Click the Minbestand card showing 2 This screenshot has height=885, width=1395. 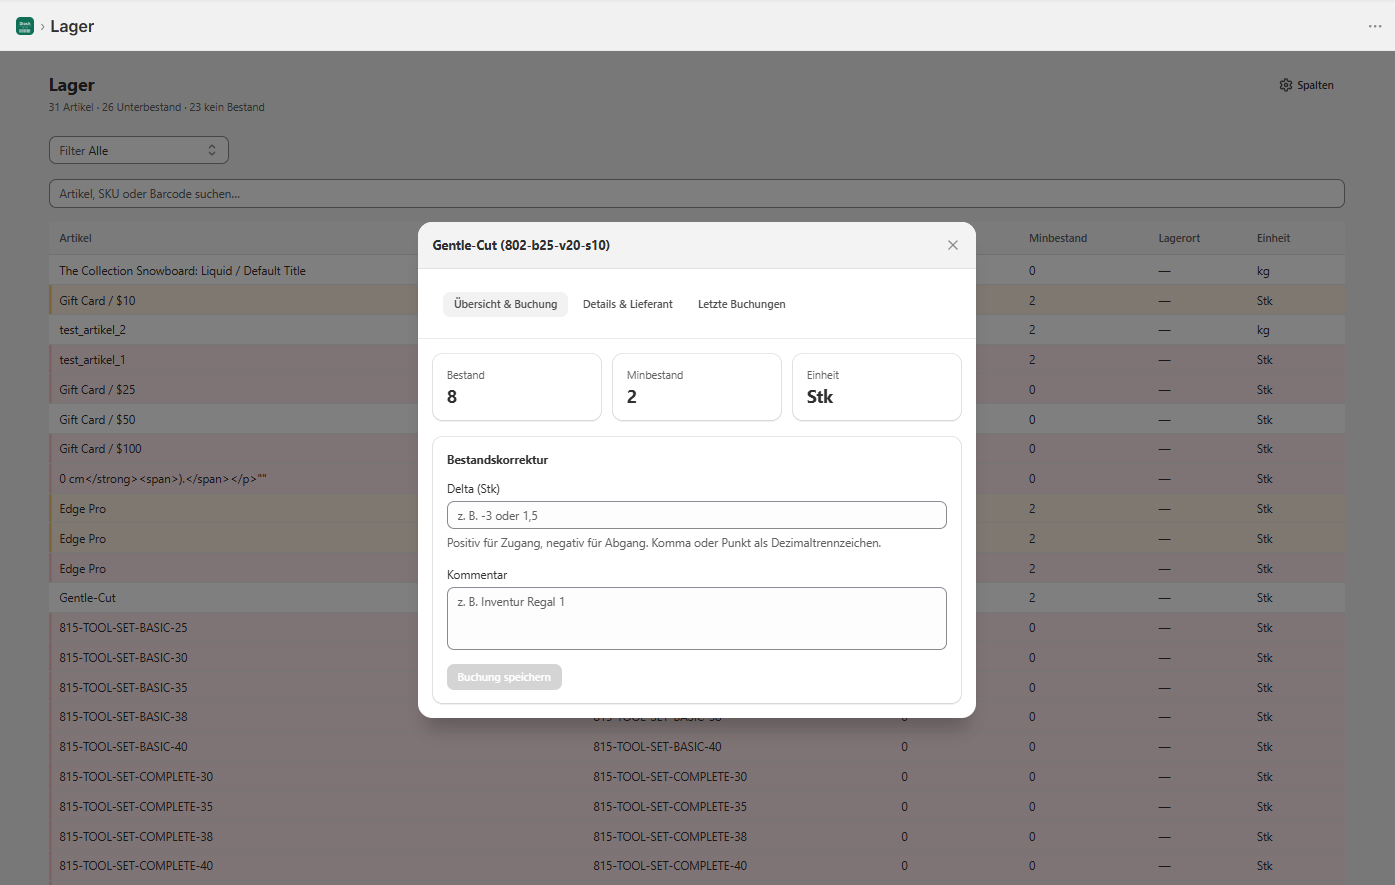697,387
